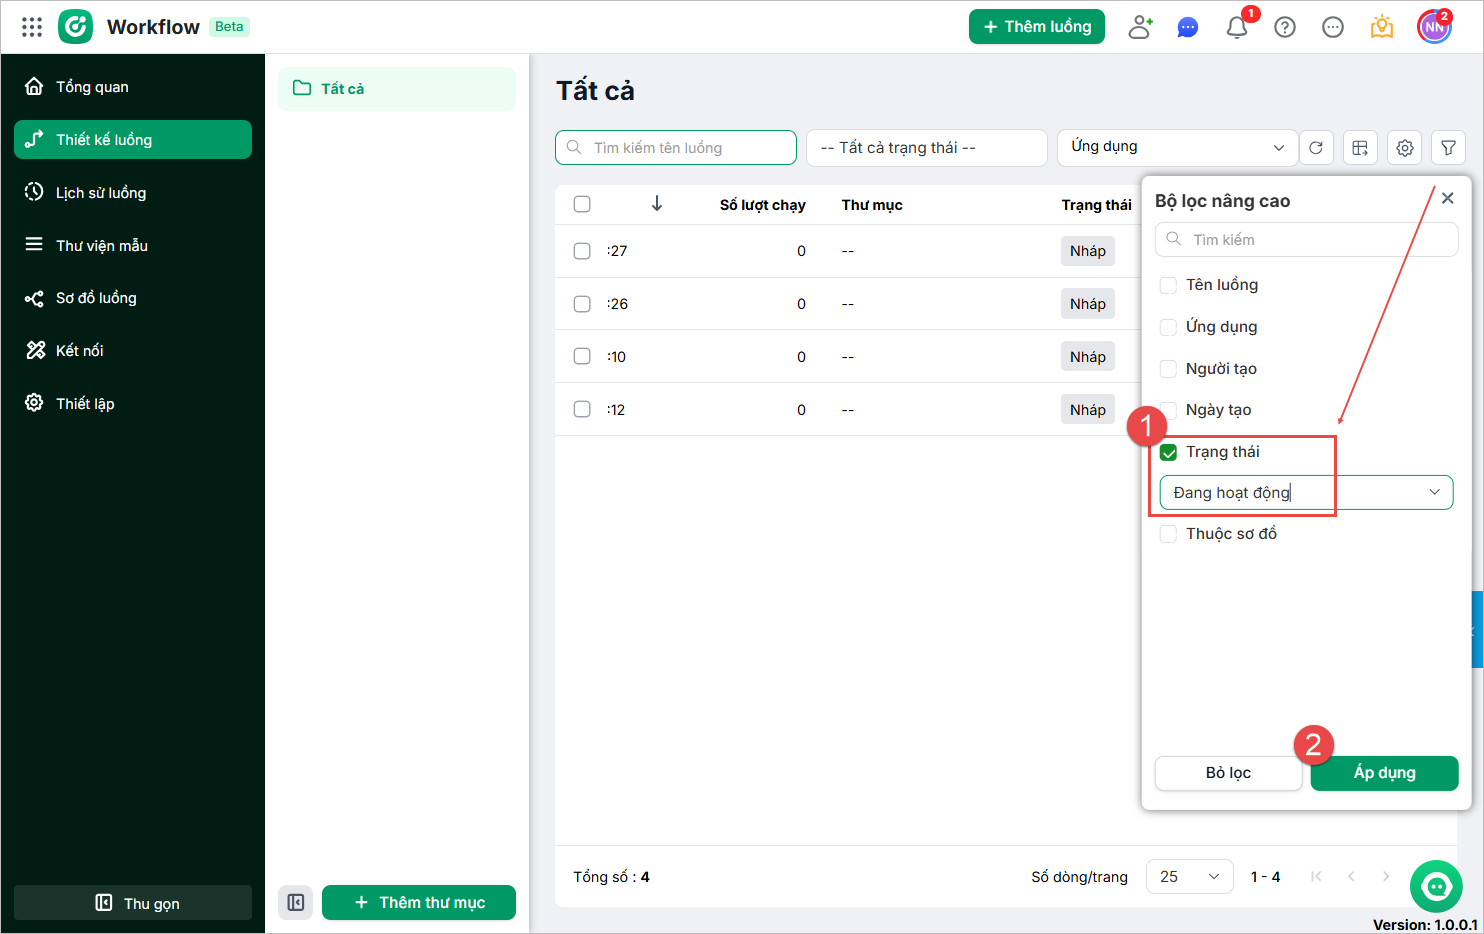Click the notification bell icon
Image resolution: width=1484 pixels, height=934 pixels.
(x=1237, y=27)
